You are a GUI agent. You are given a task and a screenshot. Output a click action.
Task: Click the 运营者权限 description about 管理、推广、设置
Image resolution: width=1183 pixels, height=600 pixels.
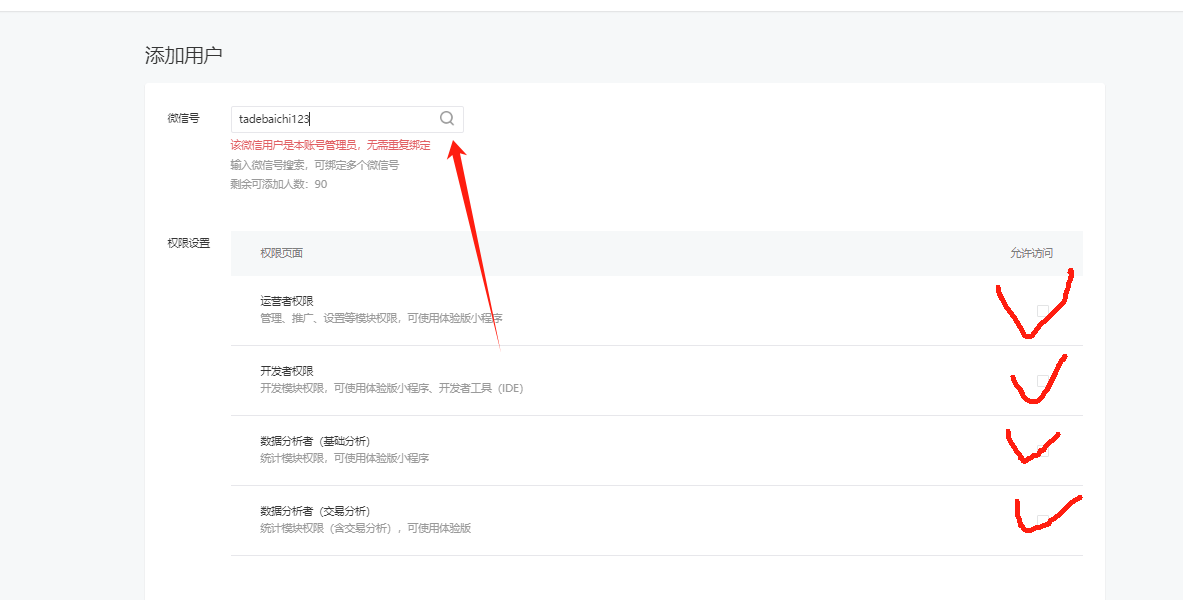point(381,318)
